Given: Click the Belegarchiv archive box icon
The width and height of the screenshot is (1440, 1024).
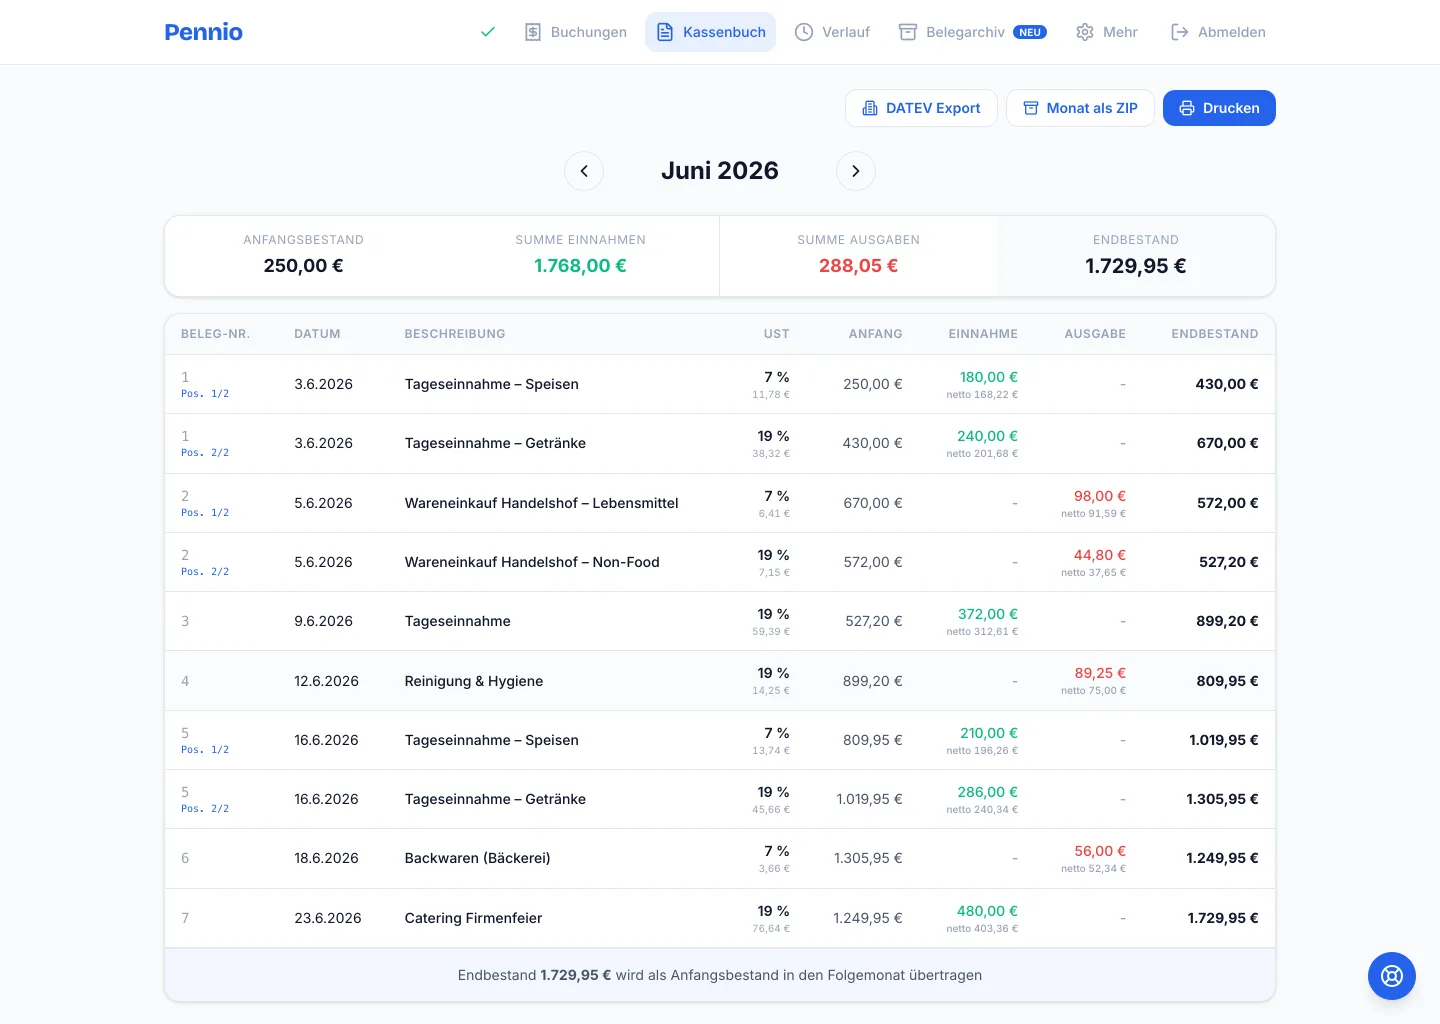Looking at the screenshot, I should [908, 32].
